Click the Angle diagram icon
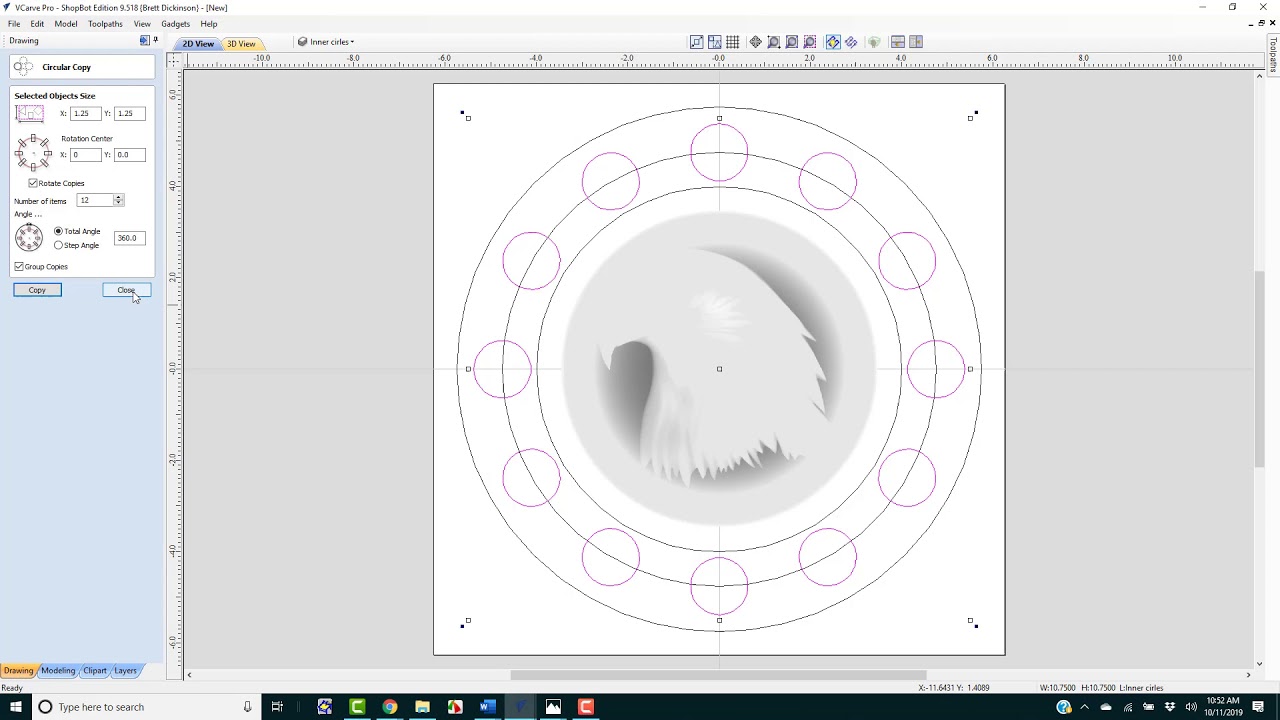This screenshot has width=1280, height=720. pos(29,238)
